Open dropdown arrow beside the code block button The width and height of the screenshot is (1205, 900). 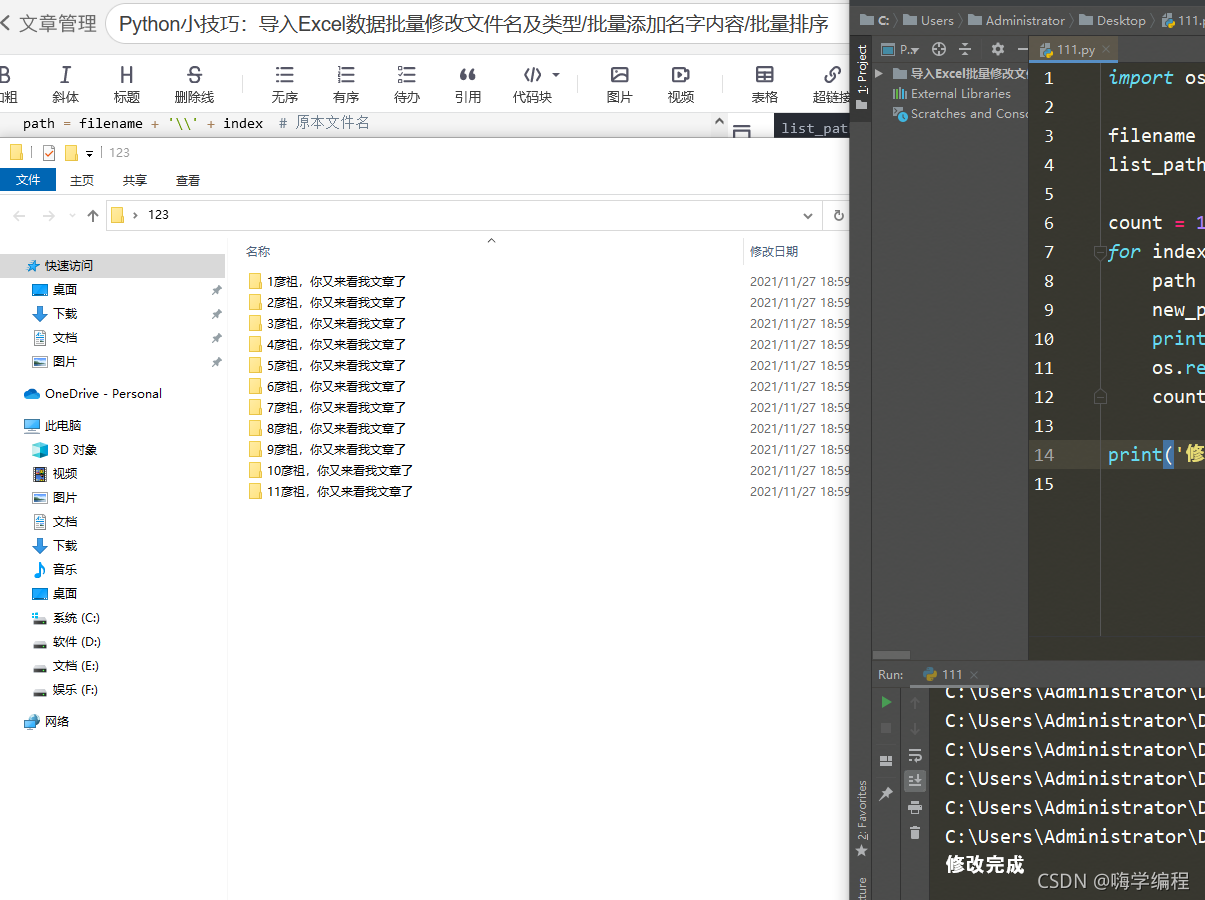pyautogui.click(x=556, y=75)
